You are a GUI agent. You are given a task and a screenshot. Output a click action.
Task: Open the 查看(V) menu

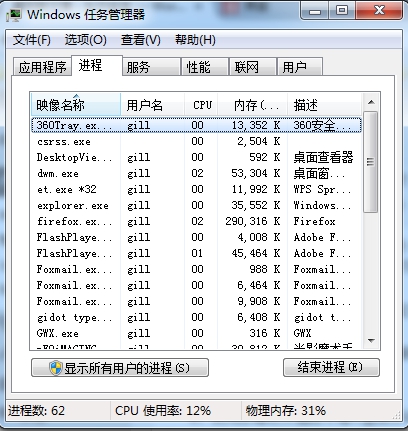pyautogui.click(x=140, y=40)
